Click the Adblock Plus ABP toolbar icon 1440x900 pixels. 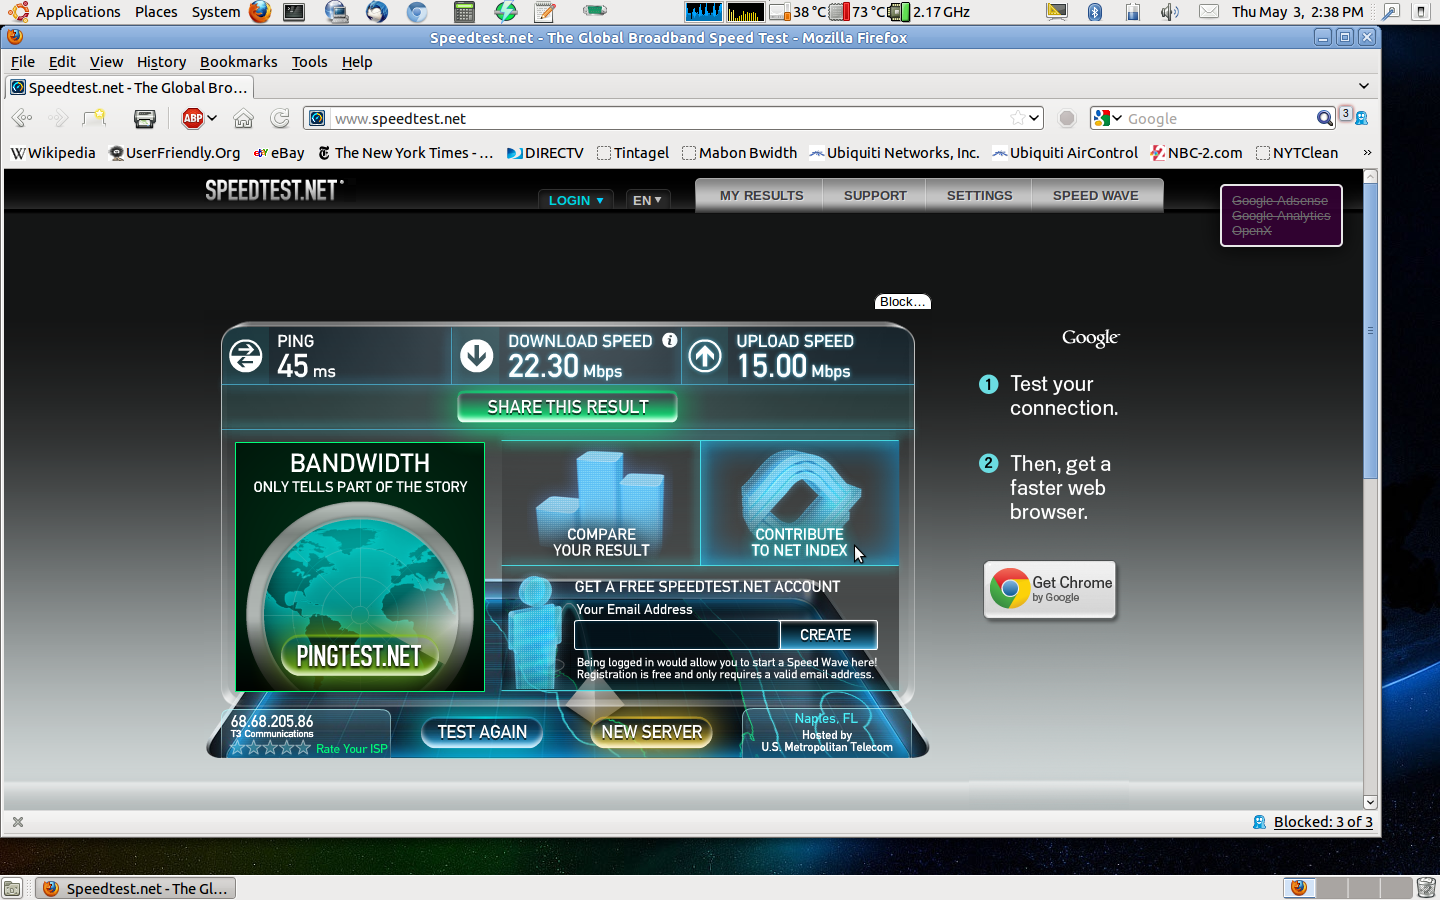click(x=193, y=118)
